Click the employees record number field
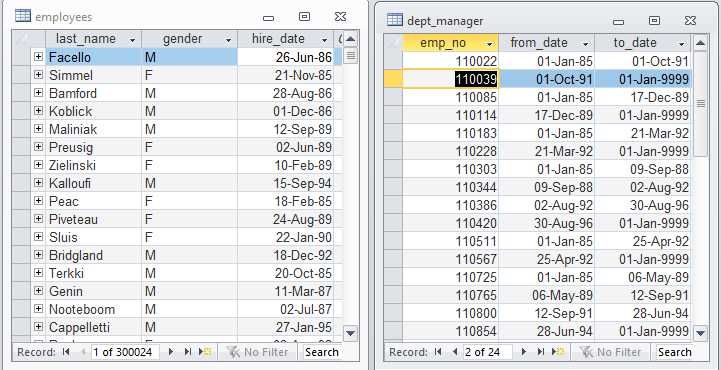The width and height of the screenshot is (721, 370). click(x=125, y=352)
